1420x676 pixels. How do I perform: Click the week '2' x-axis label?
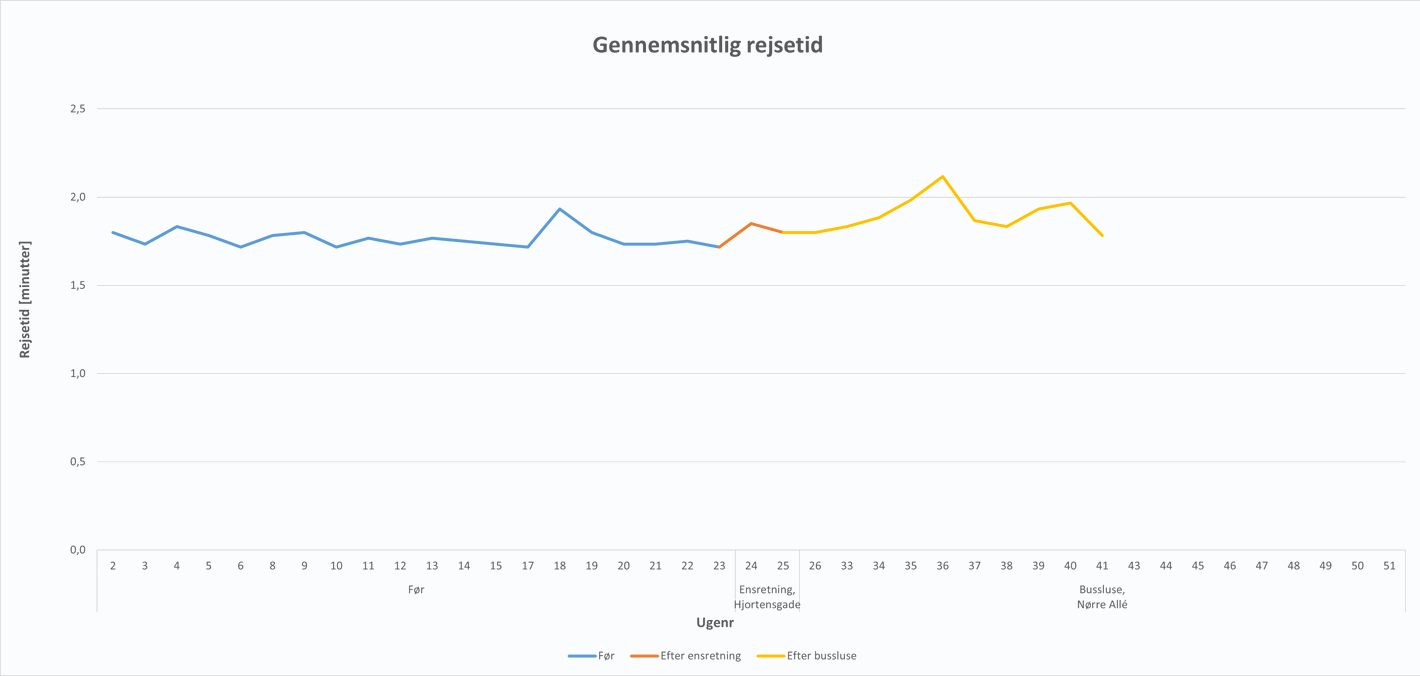(113, 566)
